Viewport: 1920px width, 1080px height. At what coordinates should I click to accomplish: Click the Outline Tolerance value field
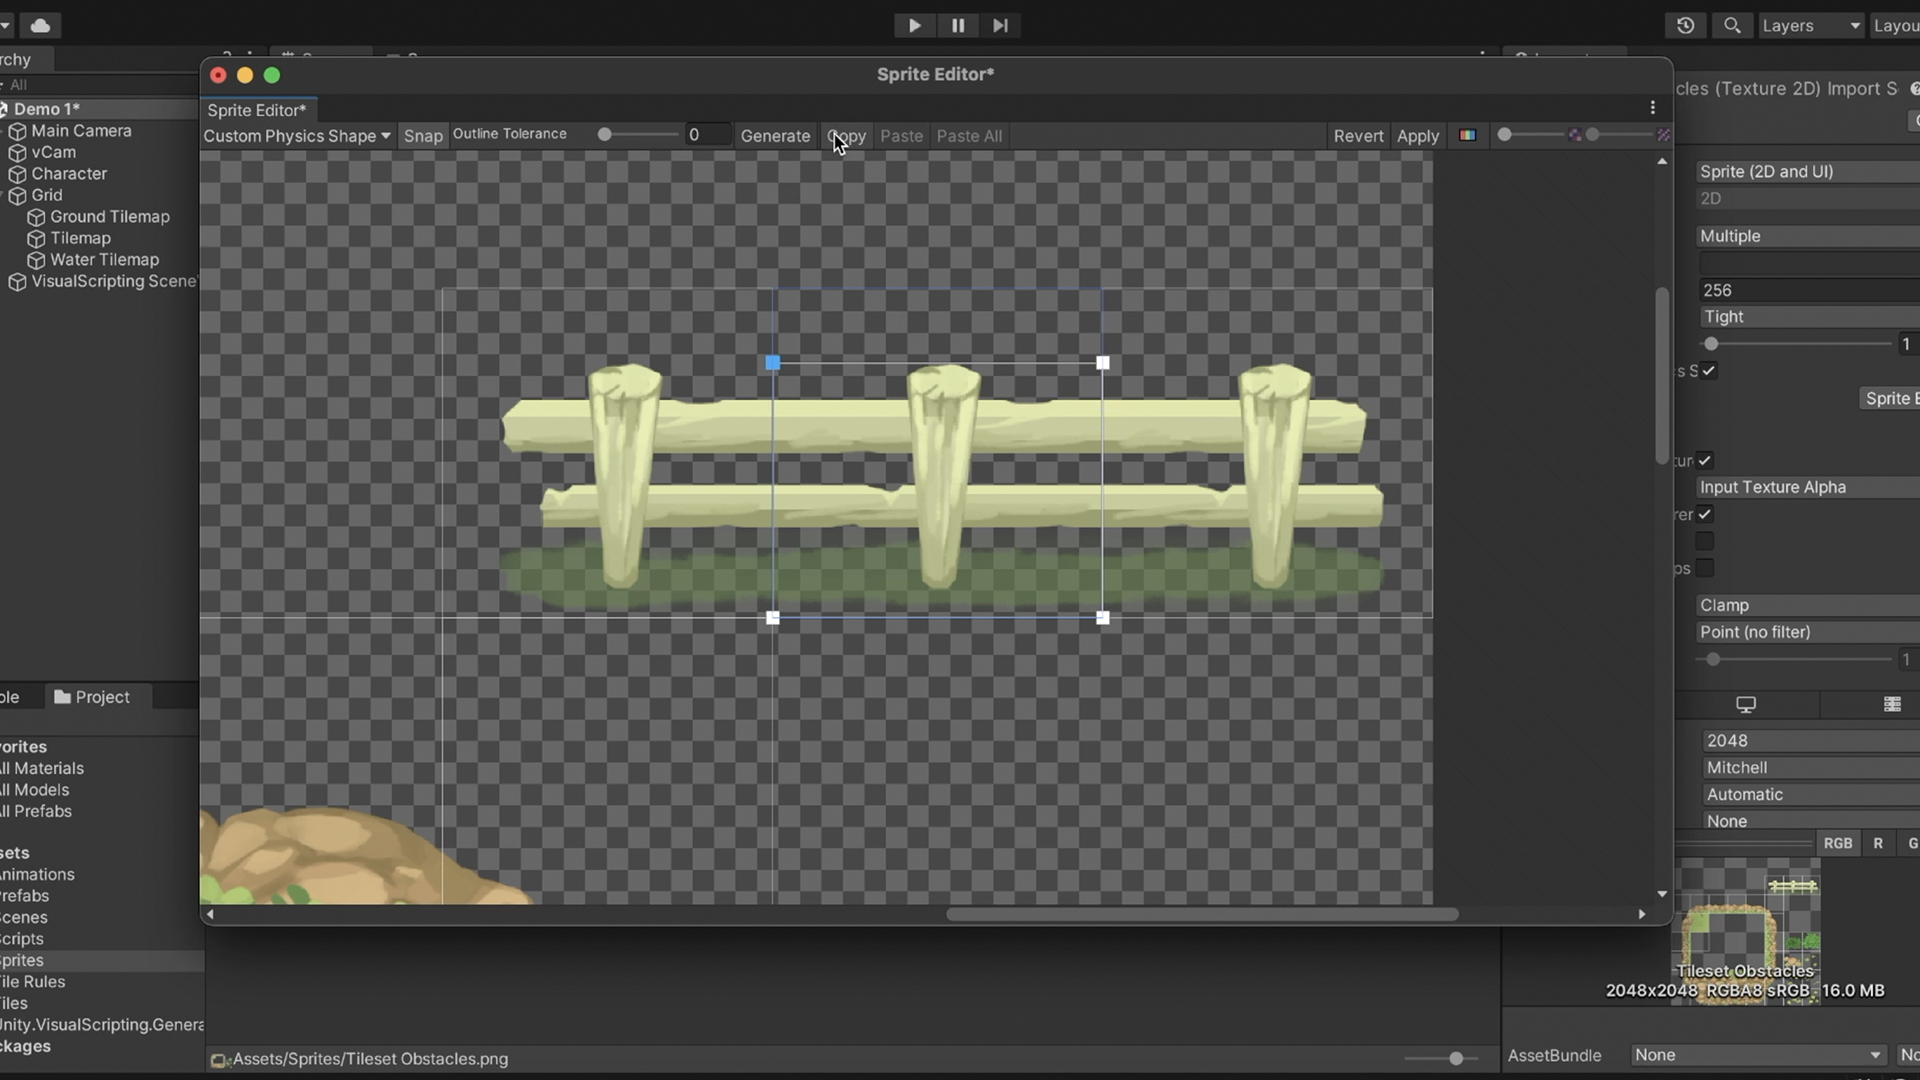click(x=707, y=135)
